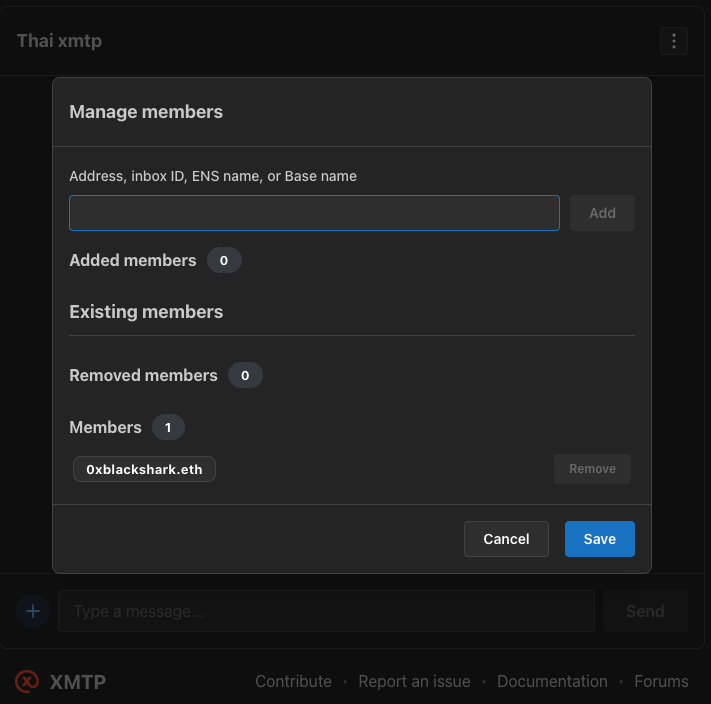This screenshot has width=711, height=704.
Task: Focus the address or ENS name input
Action: tap(314, 213)
